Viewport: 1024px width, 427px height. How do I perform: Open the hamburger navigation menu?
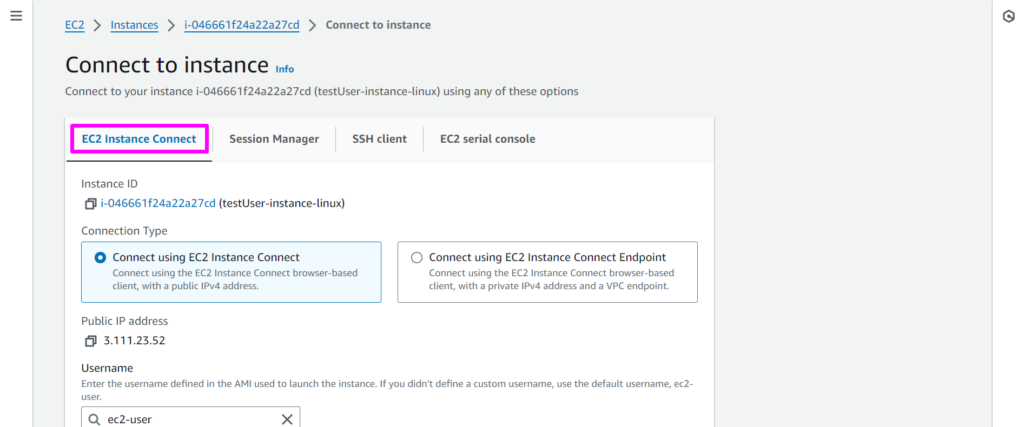tap(16, 17)
